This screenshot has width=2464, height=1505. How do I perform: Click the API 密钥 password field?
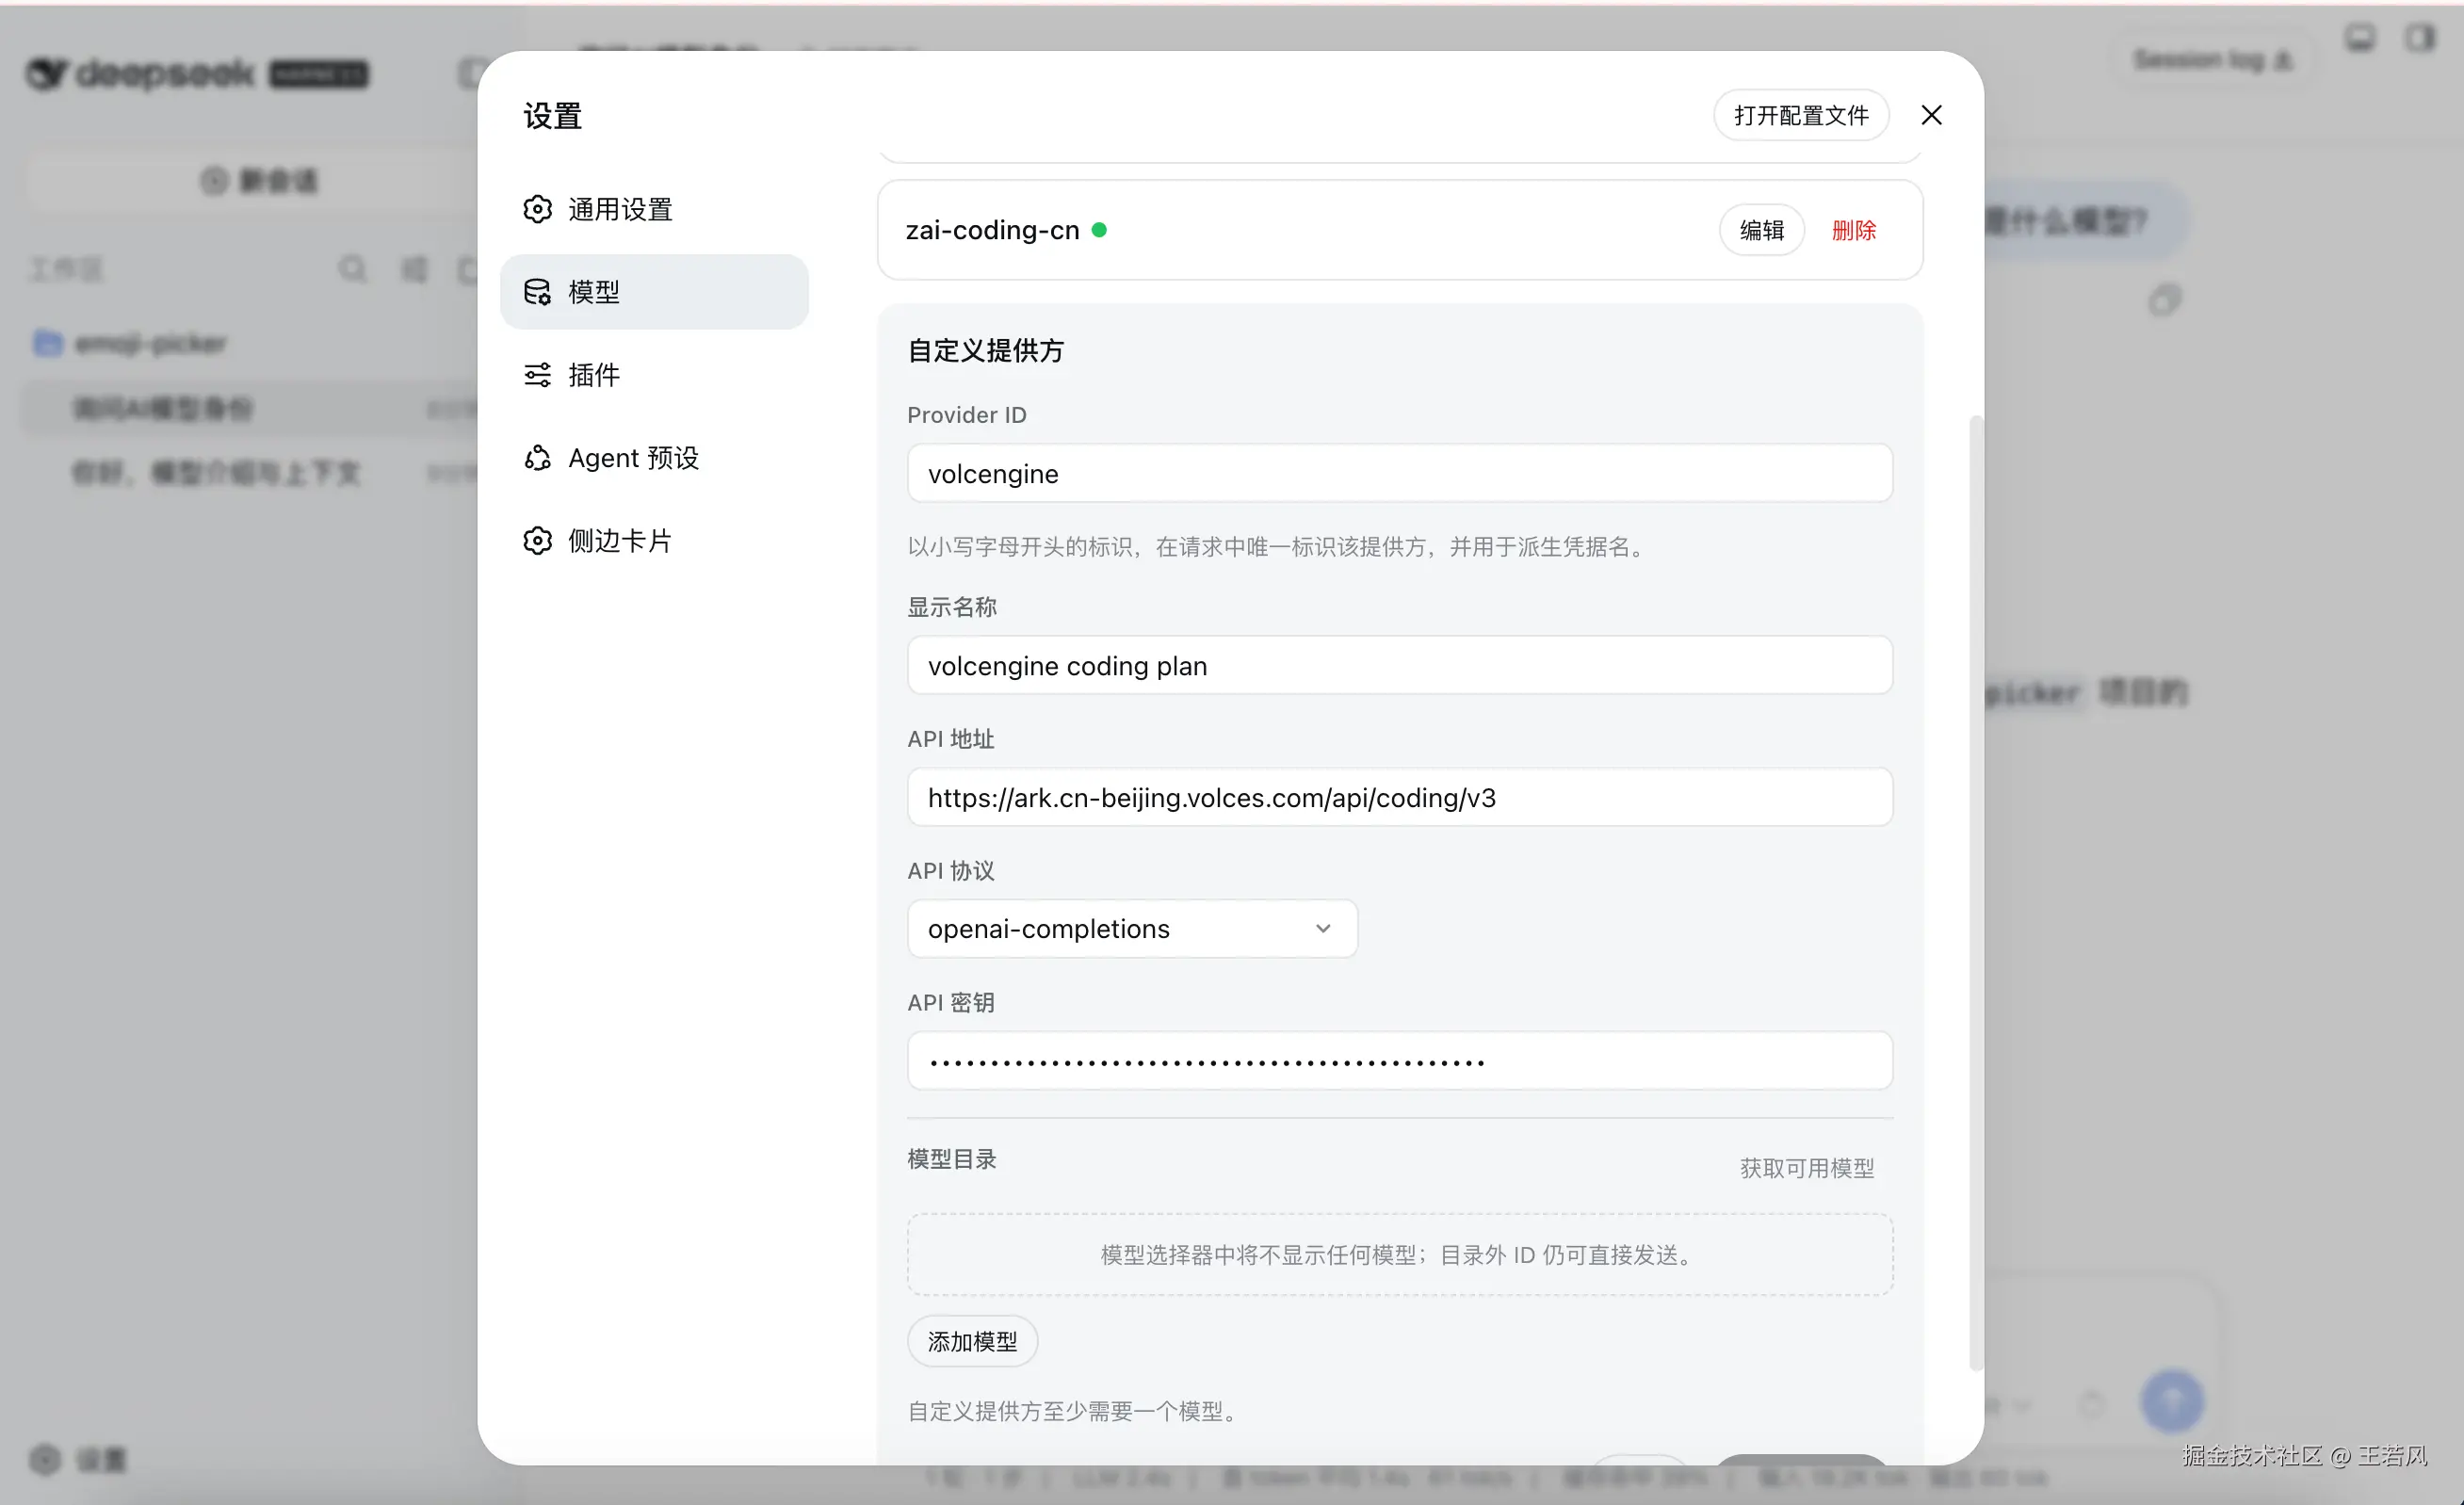tap(1399, 1060)
